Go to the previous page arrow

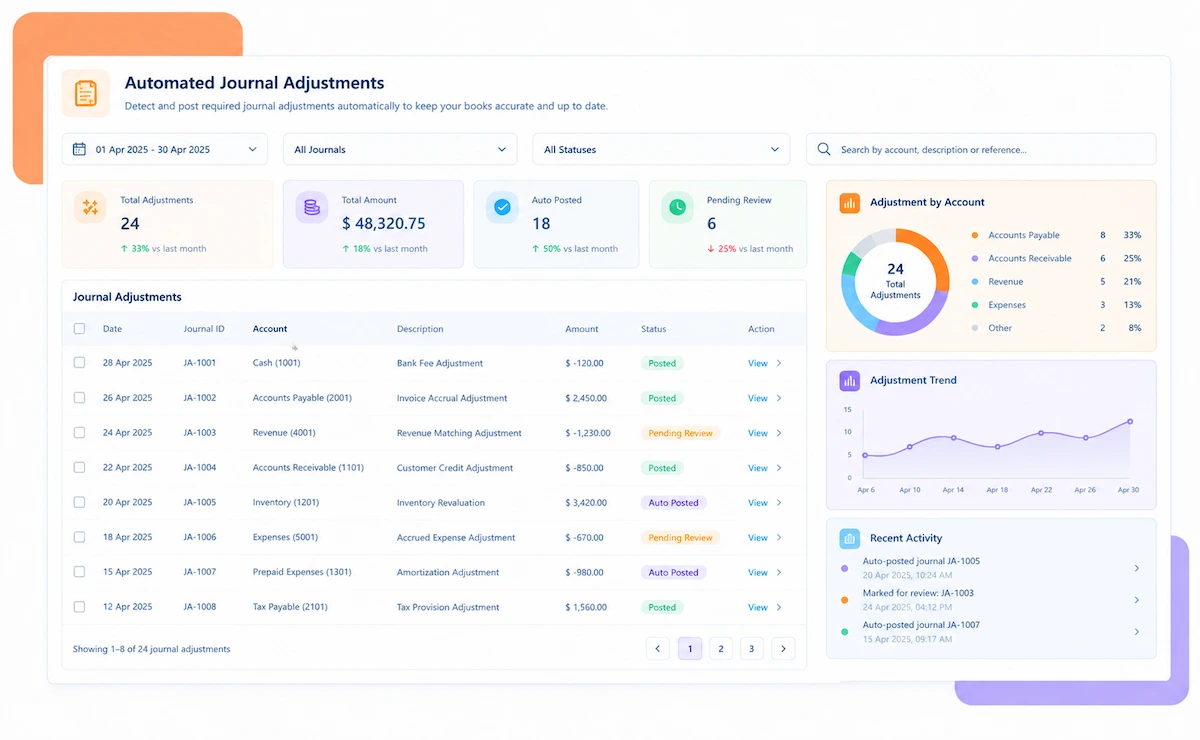coord(657,649)
